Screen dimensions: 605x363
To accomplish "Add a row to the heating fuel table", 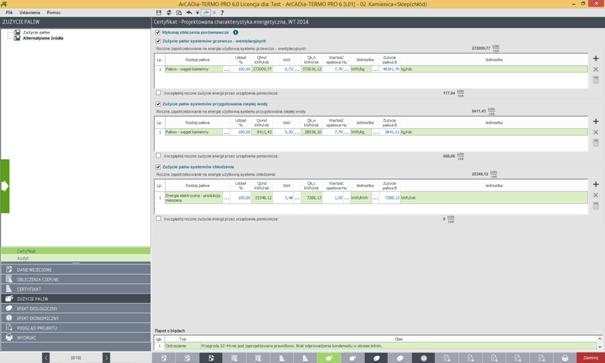I will (596, 59).
